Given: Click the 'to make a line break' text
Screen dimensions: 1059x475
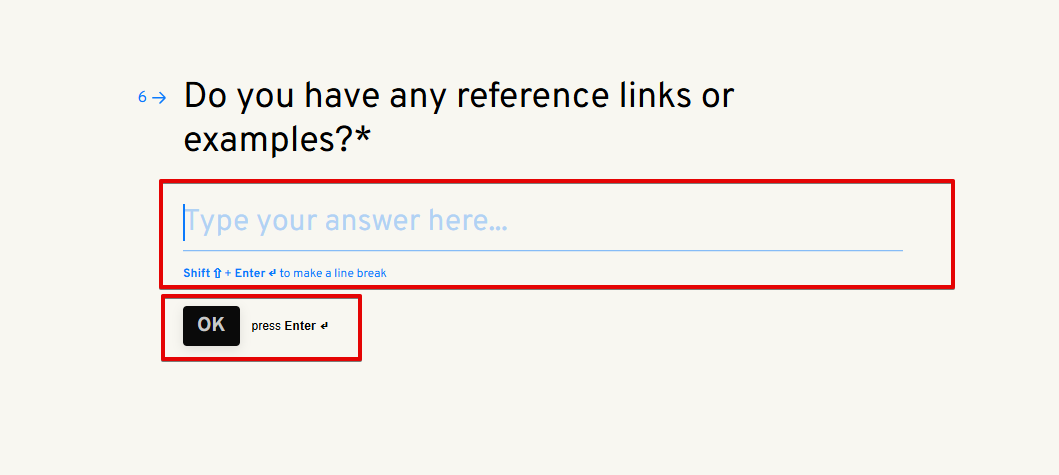Looking at the screenshot, I should [x=333, y=273].
